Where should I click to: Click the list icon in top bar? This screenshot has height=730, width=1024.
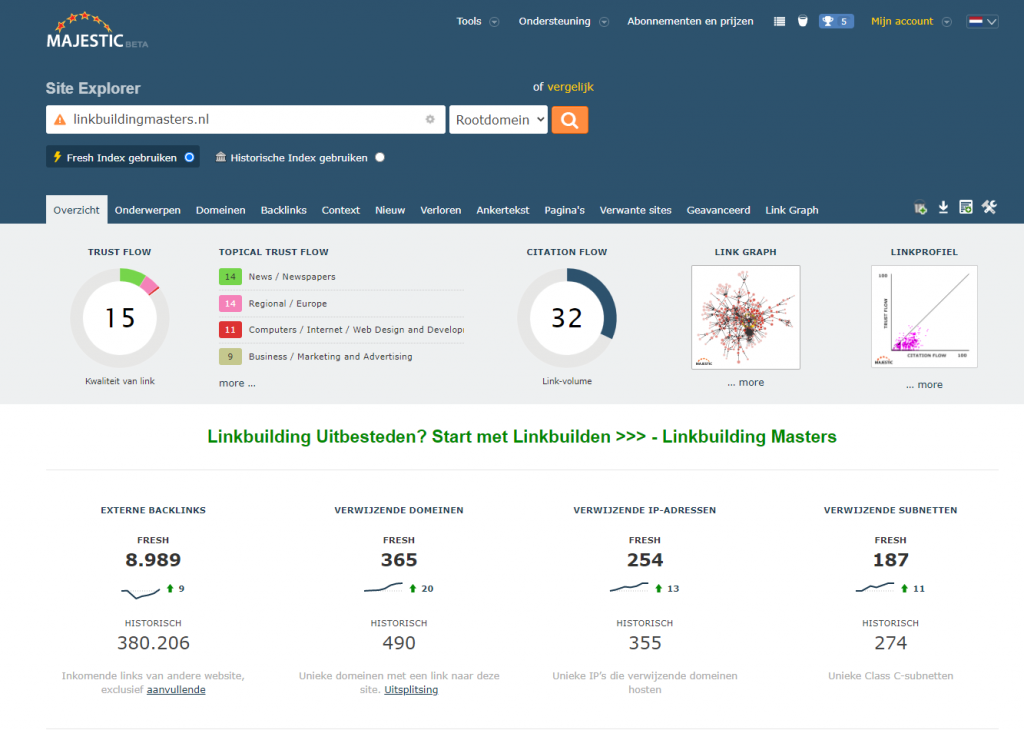779,21
